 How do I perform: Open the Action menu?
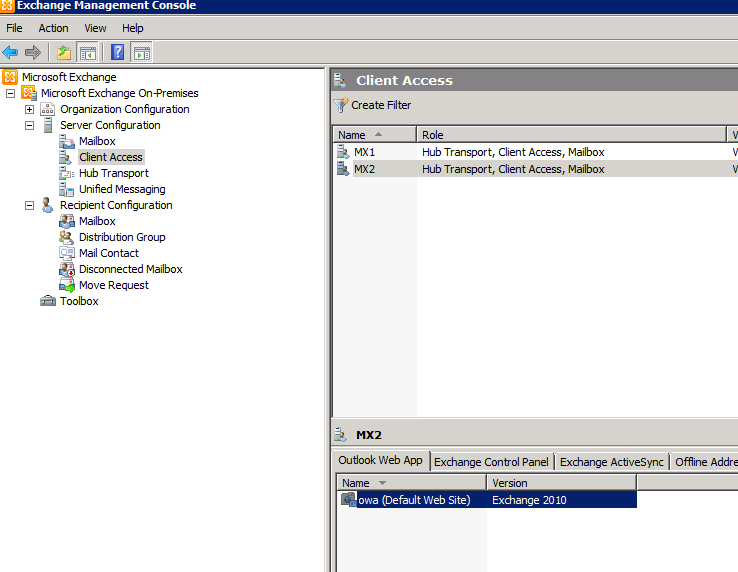[x=53, y=28]
